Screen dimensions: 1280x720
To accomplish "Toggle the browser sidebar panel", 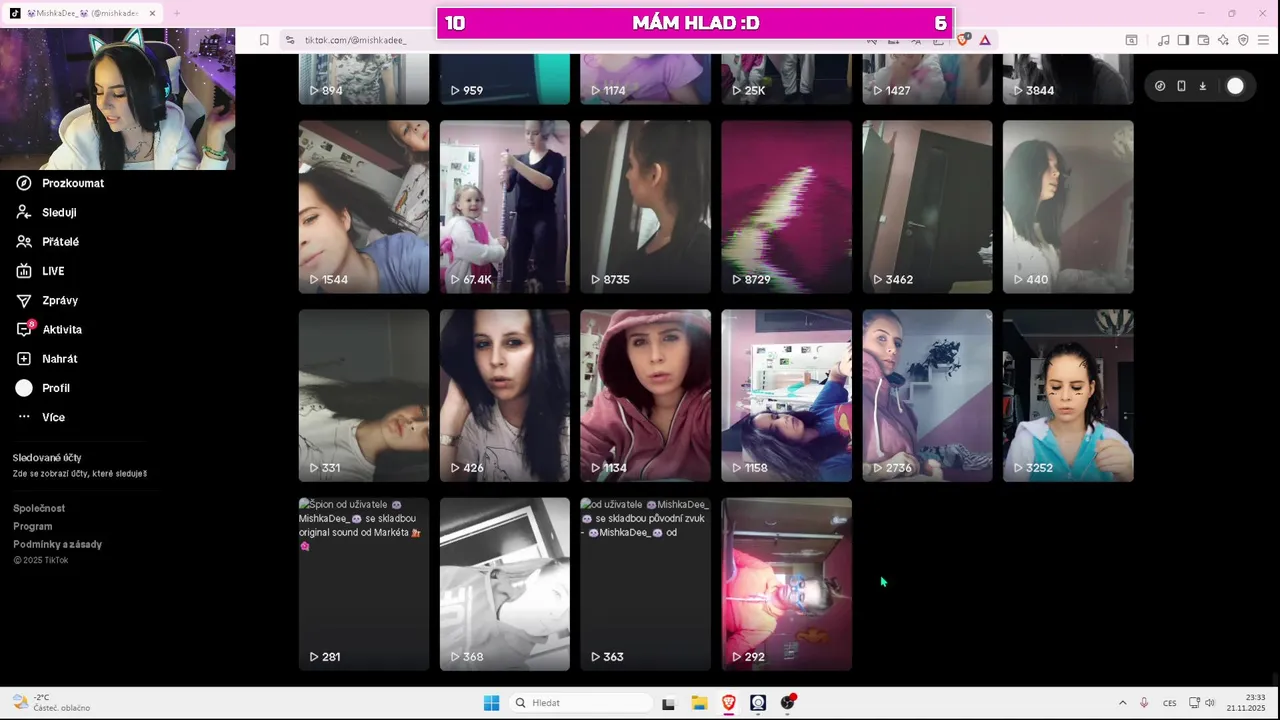I will click(x=1183, y=40).
